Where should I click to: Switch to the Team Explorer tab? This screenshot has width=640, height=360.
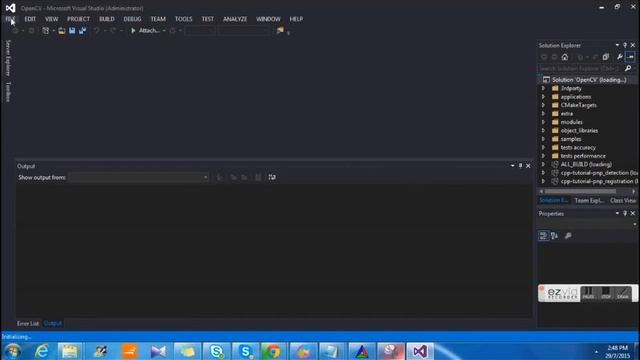point(589,200)
